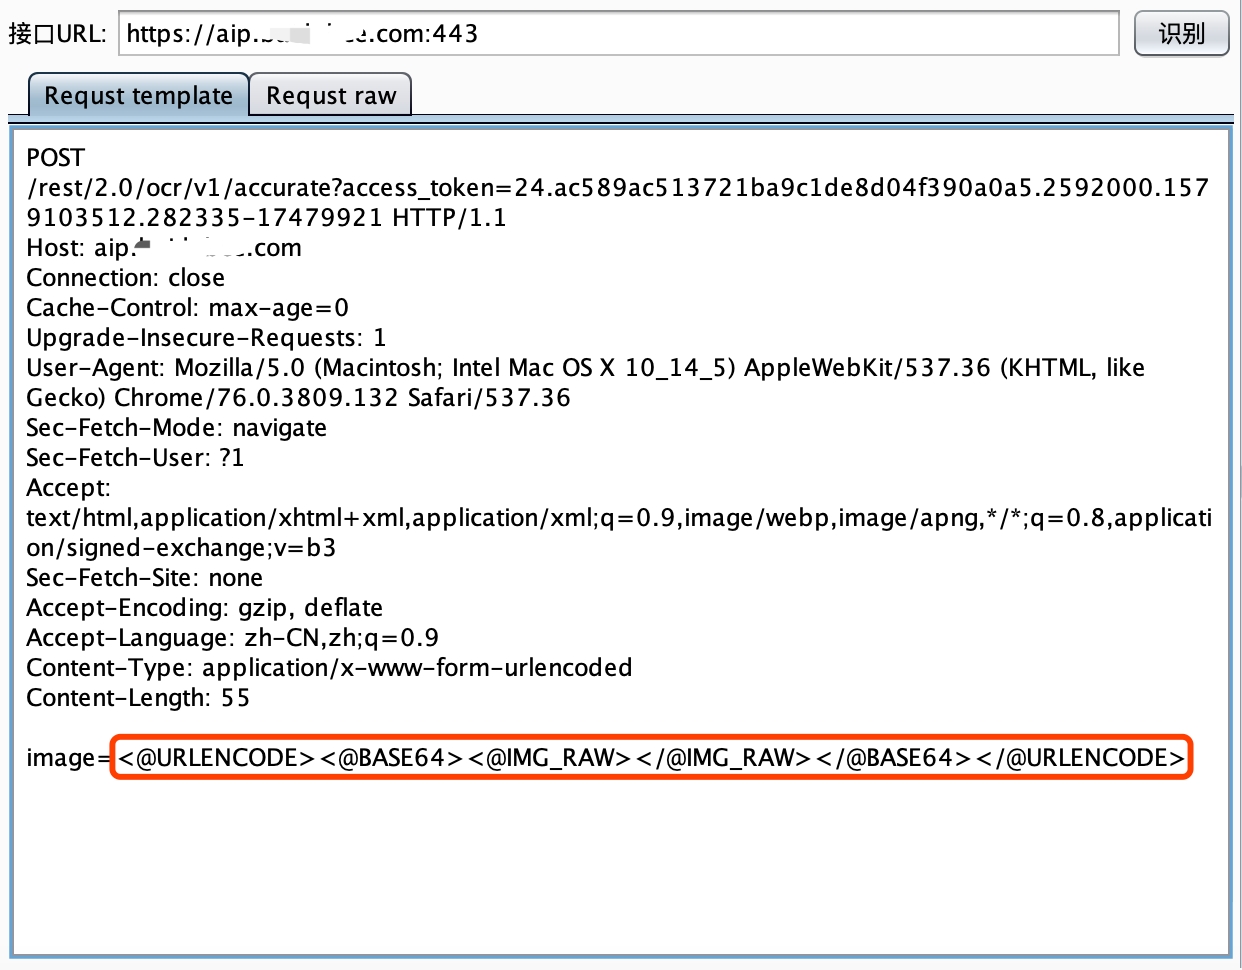Image resolution: width=1242 pixels, height=970 pixels.
Task: Click the opening <@IMG_RAW> placeholder tag
Action: coord(549,758)
